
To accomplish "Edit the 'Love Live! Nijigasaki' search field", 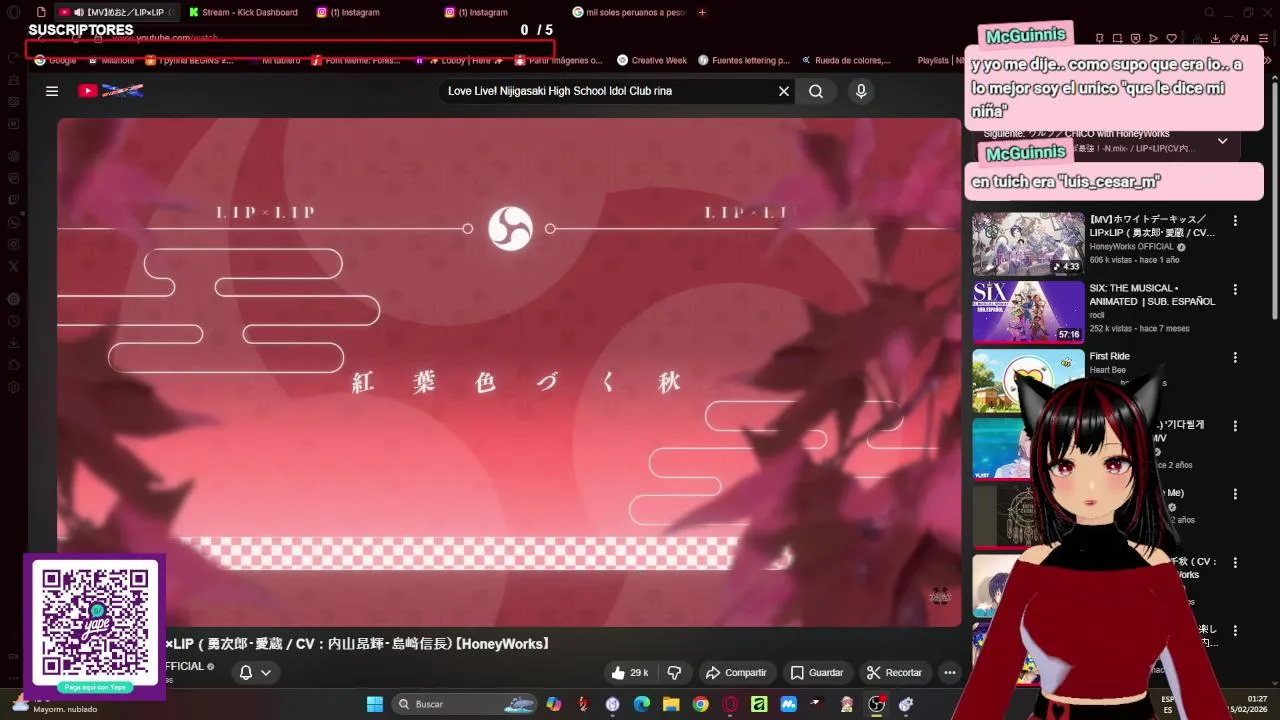I will pyautogui.click(x=607, y=91).
